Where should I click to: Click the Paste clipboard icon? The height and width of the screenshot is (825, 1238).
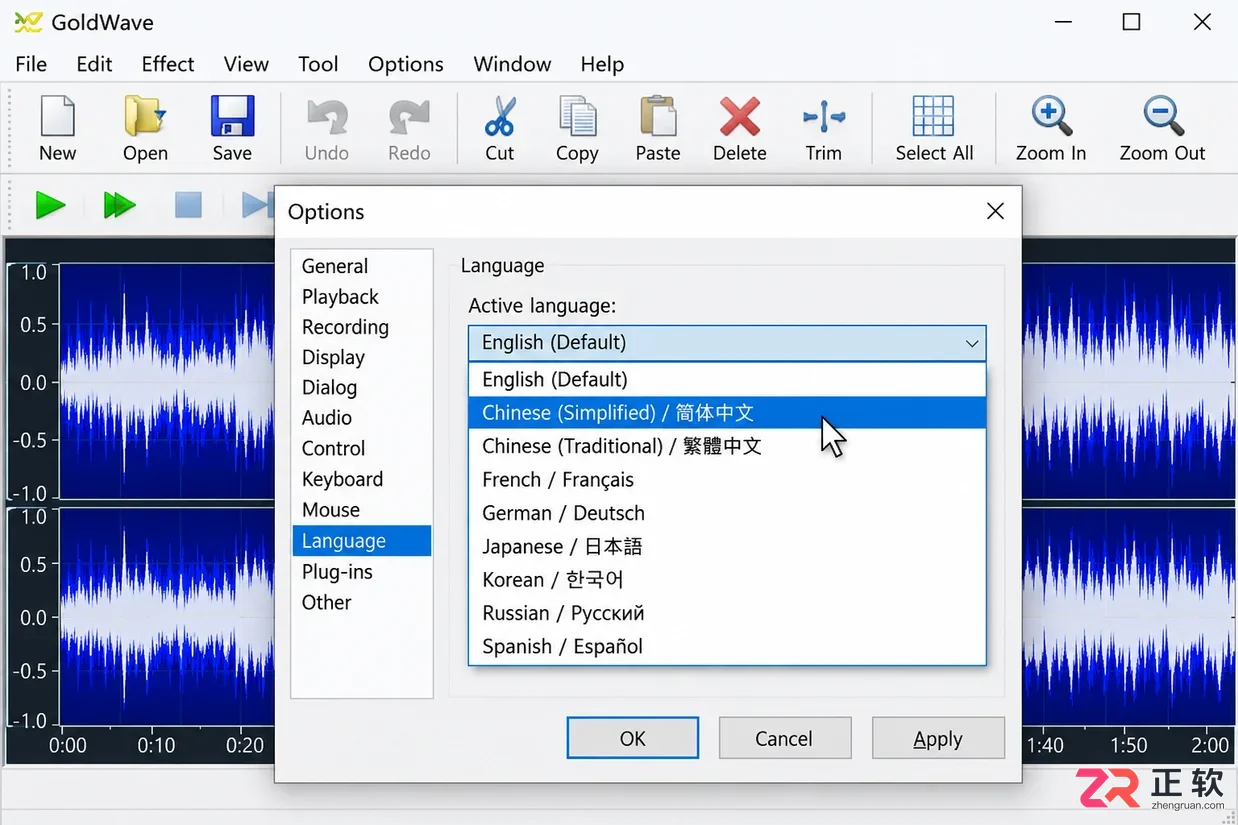658,116
